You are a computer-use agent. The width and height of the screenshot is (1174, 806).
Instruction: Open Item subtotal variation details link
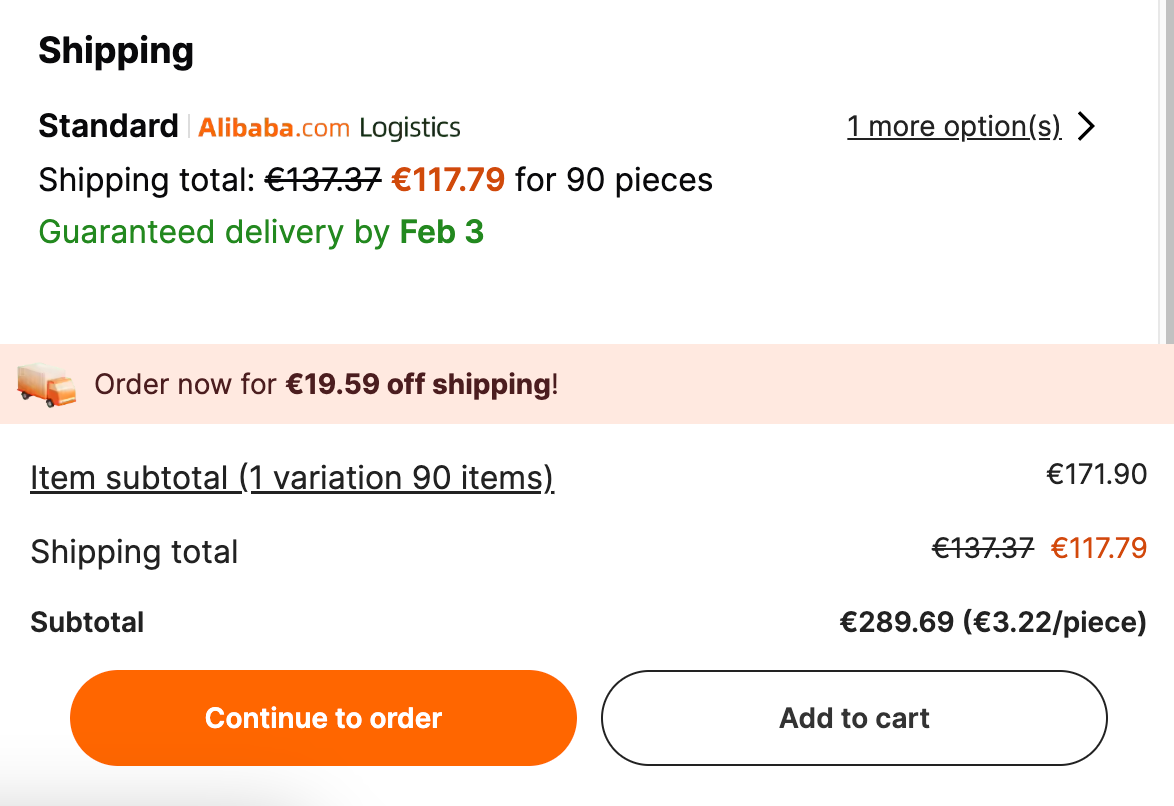click(292, 478)
